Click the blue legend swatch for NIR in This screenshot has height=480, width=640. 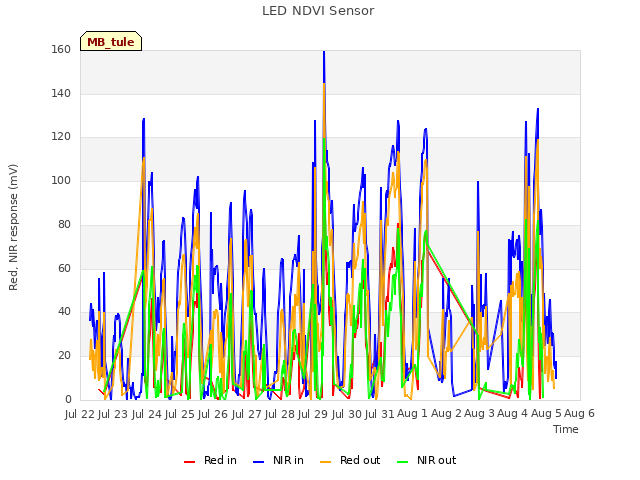pyautogui.click(x=258, y=462)
